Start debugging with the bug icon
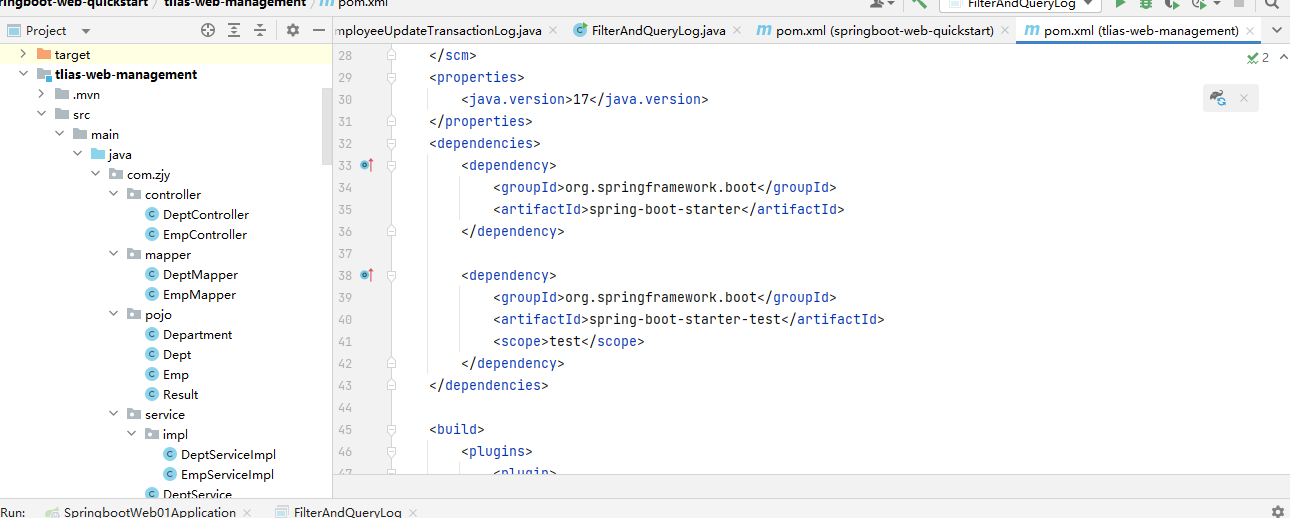The height and width of the screenshot is (518, 1290). (x=1146, y=4)
